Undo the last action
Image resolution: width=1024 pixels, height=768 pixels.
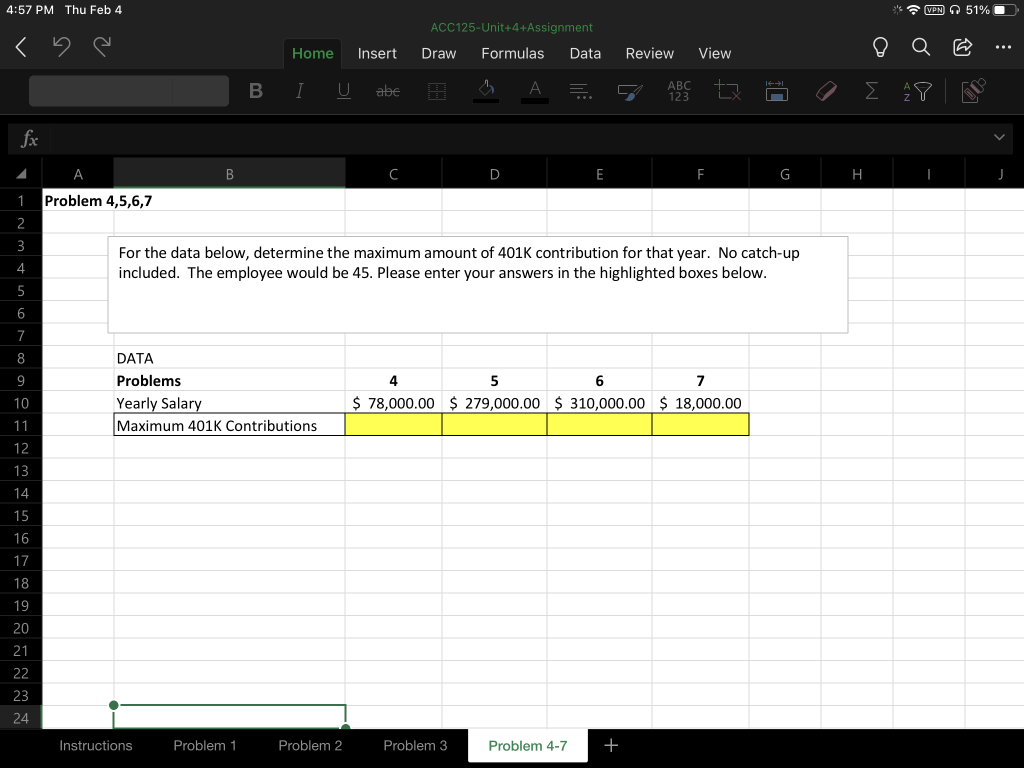[x=61, y=47]
